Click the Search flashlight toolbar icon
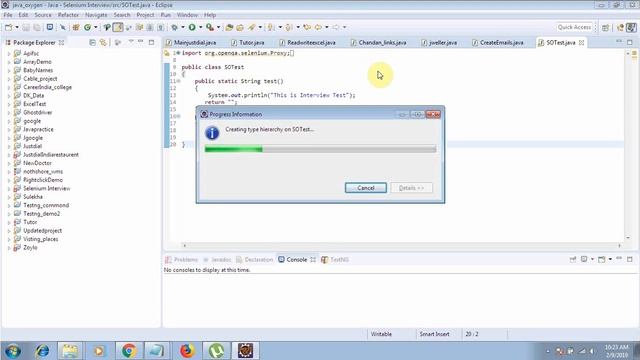Screen dimensions: 640x360 (x=252, y=27)
